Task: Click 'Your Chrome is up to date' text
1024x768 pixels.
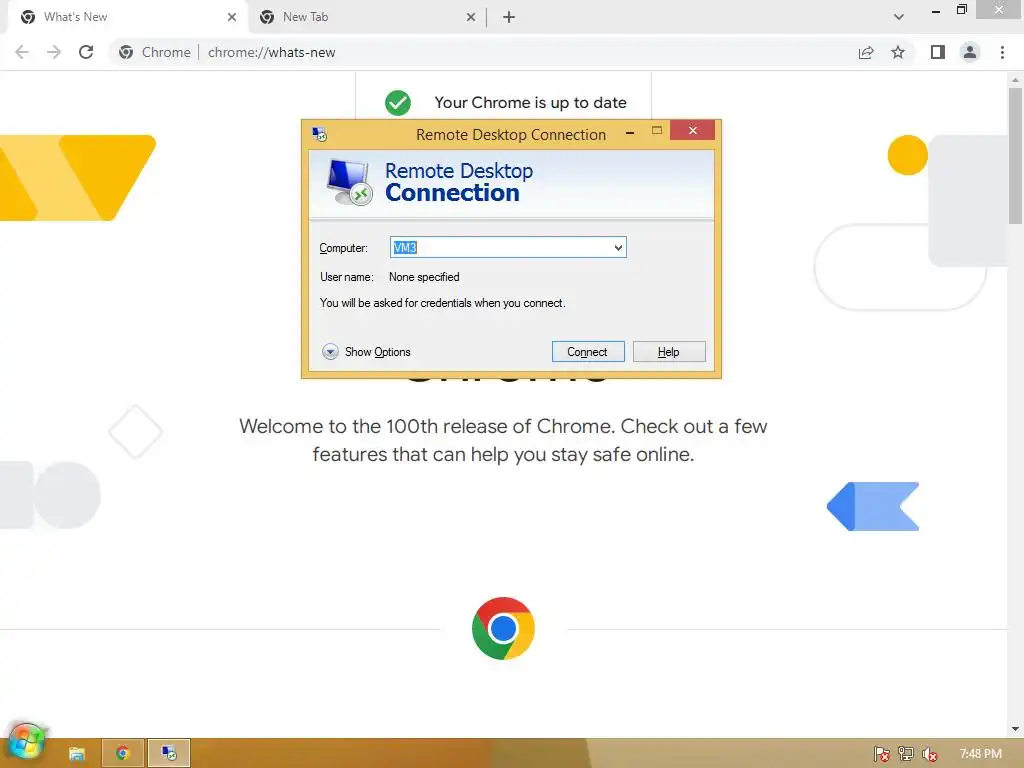Action: (530, 103)
